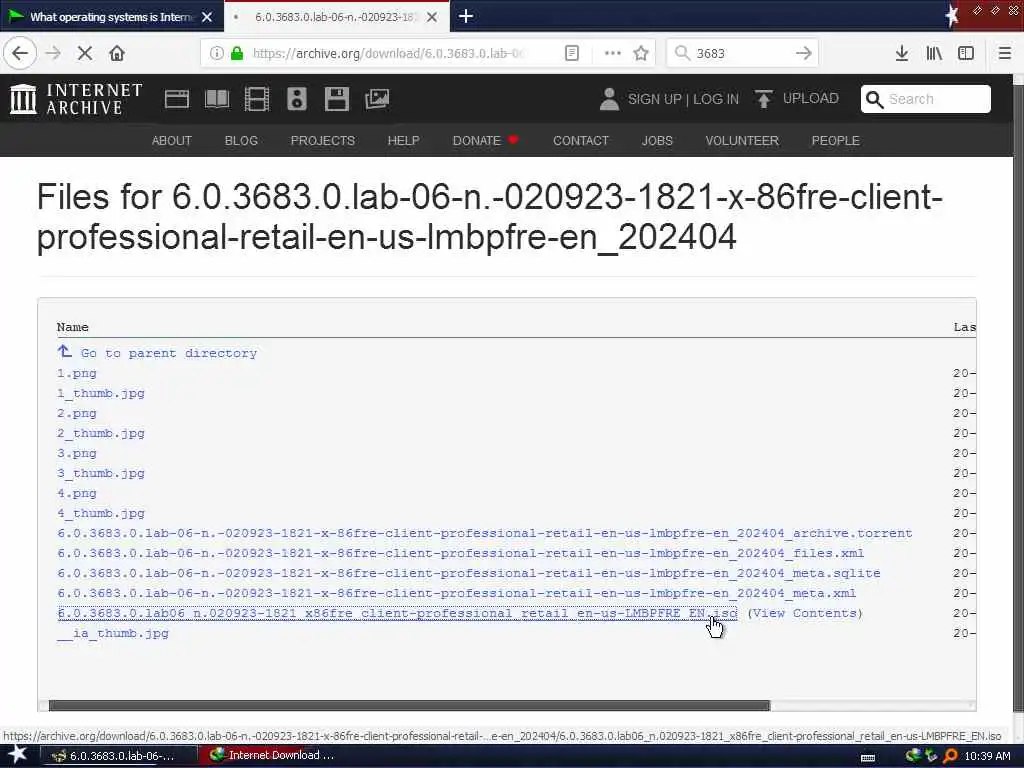Focus the Internet Archive Search field

tap(925, 99)
